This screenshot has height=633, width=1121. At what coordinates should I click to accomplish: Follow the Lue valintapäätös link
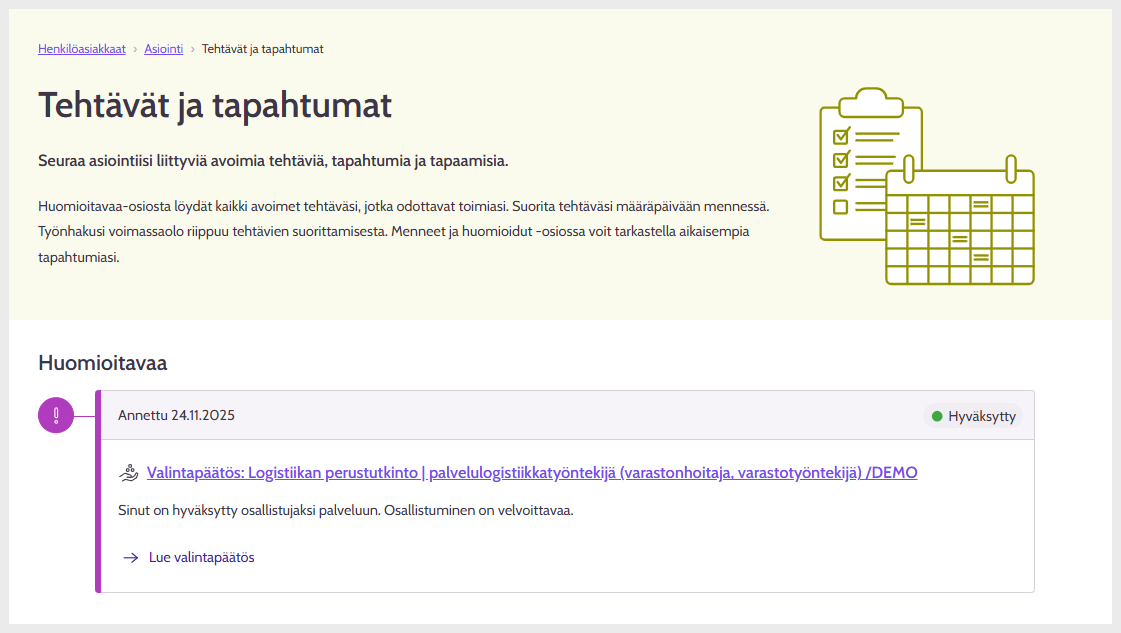pos(201,557)
